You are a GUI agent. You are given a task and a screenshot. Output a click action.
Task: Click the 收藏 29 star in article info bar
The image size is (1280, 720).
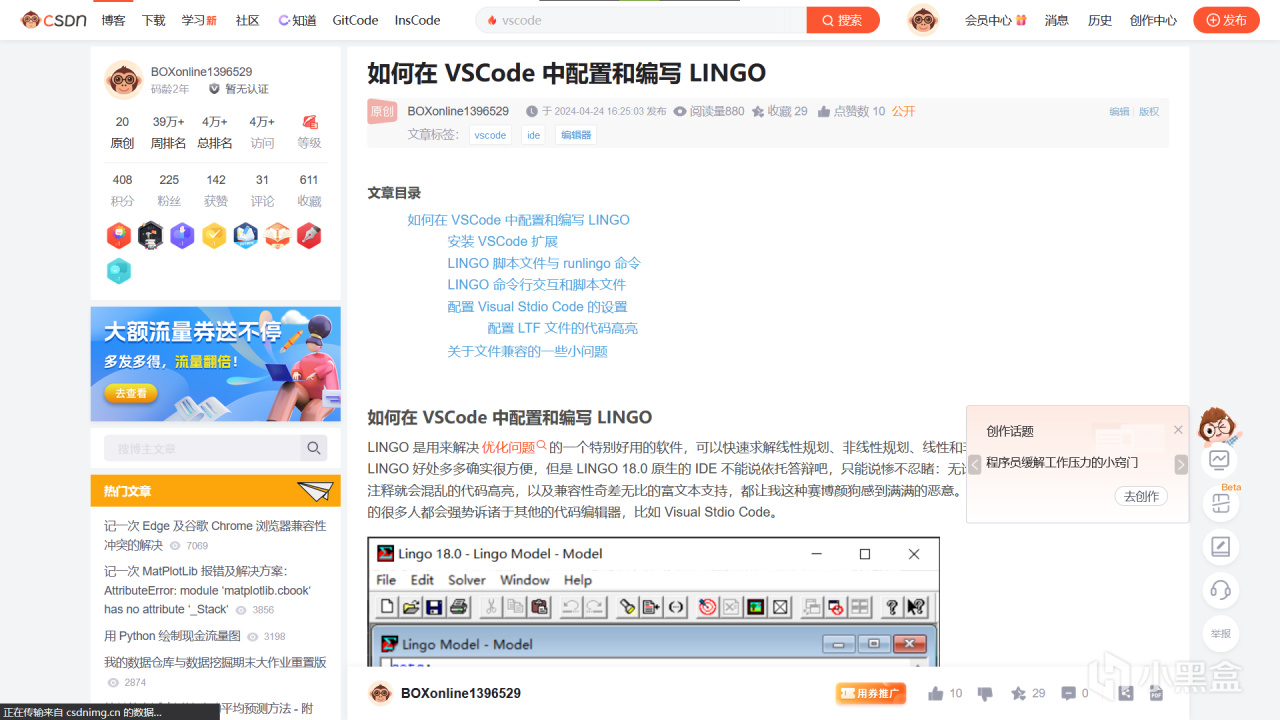(779, 111)
